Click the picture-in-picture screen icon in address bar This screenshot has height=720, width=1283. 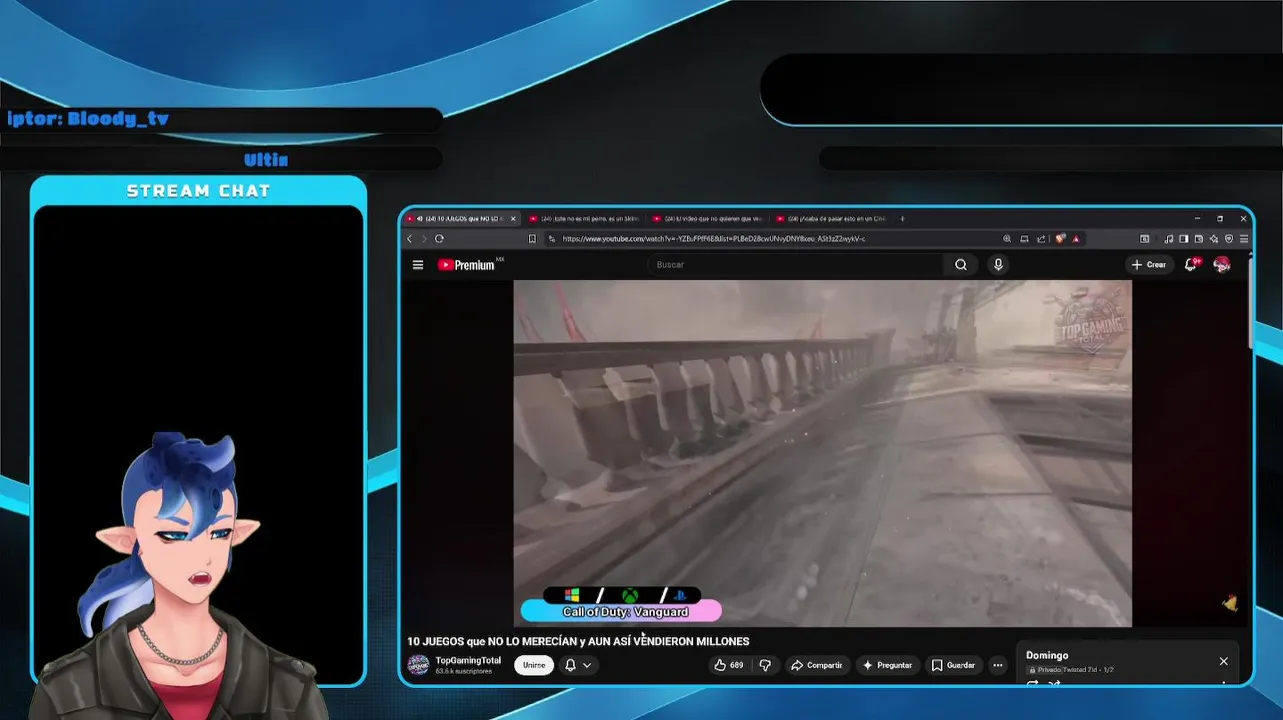point(1024,239)
